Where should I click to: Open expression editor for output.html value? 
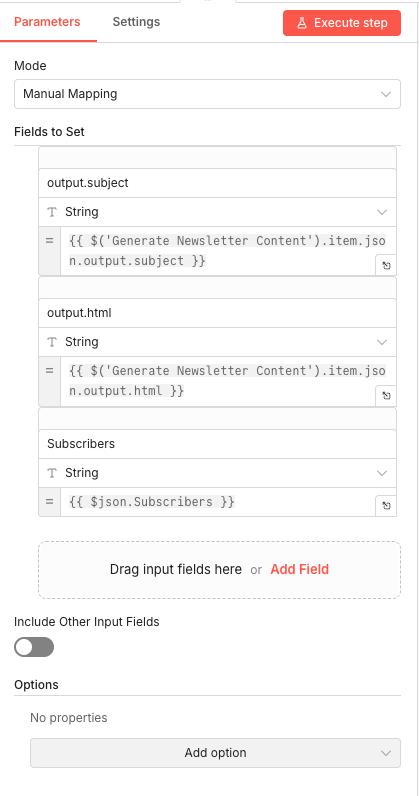386,395
